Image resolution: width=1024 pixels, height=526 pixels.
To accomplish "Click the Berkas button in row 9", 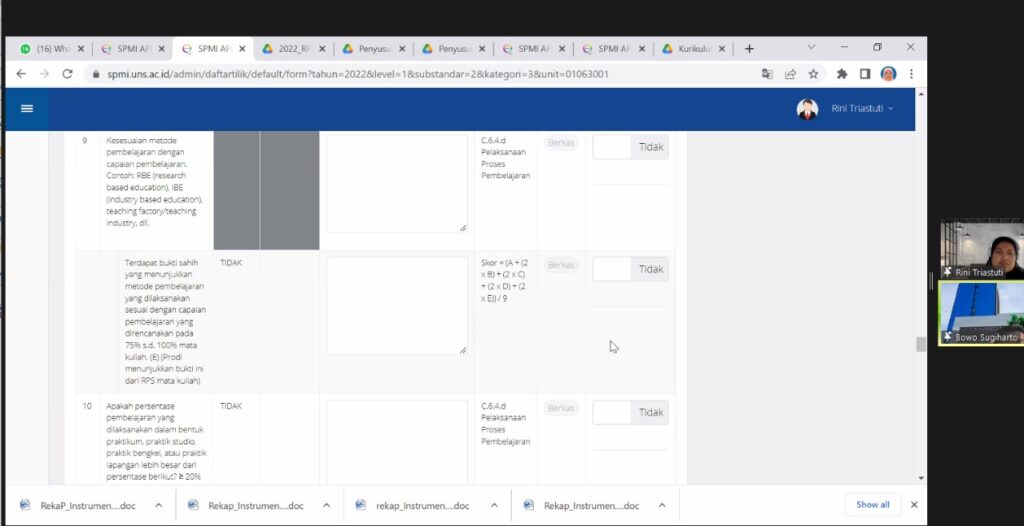I will pos(561,143).
